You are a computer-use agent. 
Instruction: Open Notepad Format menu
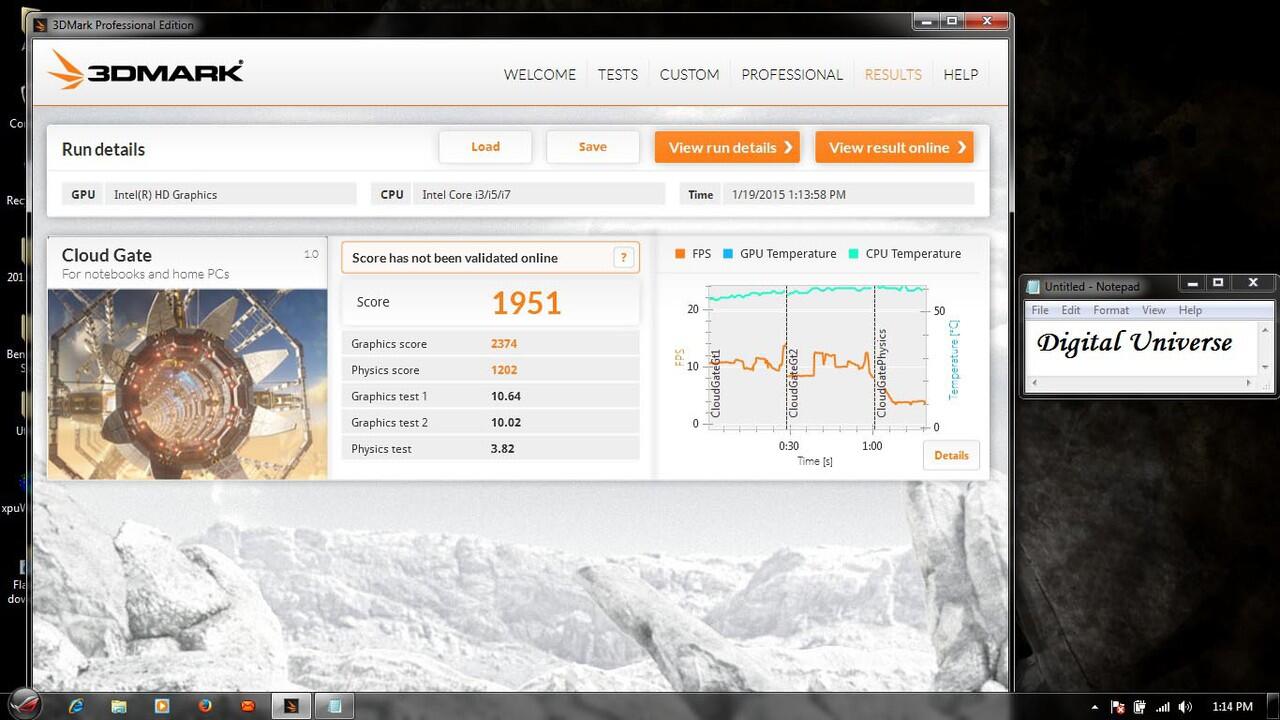coord(1111,310)
